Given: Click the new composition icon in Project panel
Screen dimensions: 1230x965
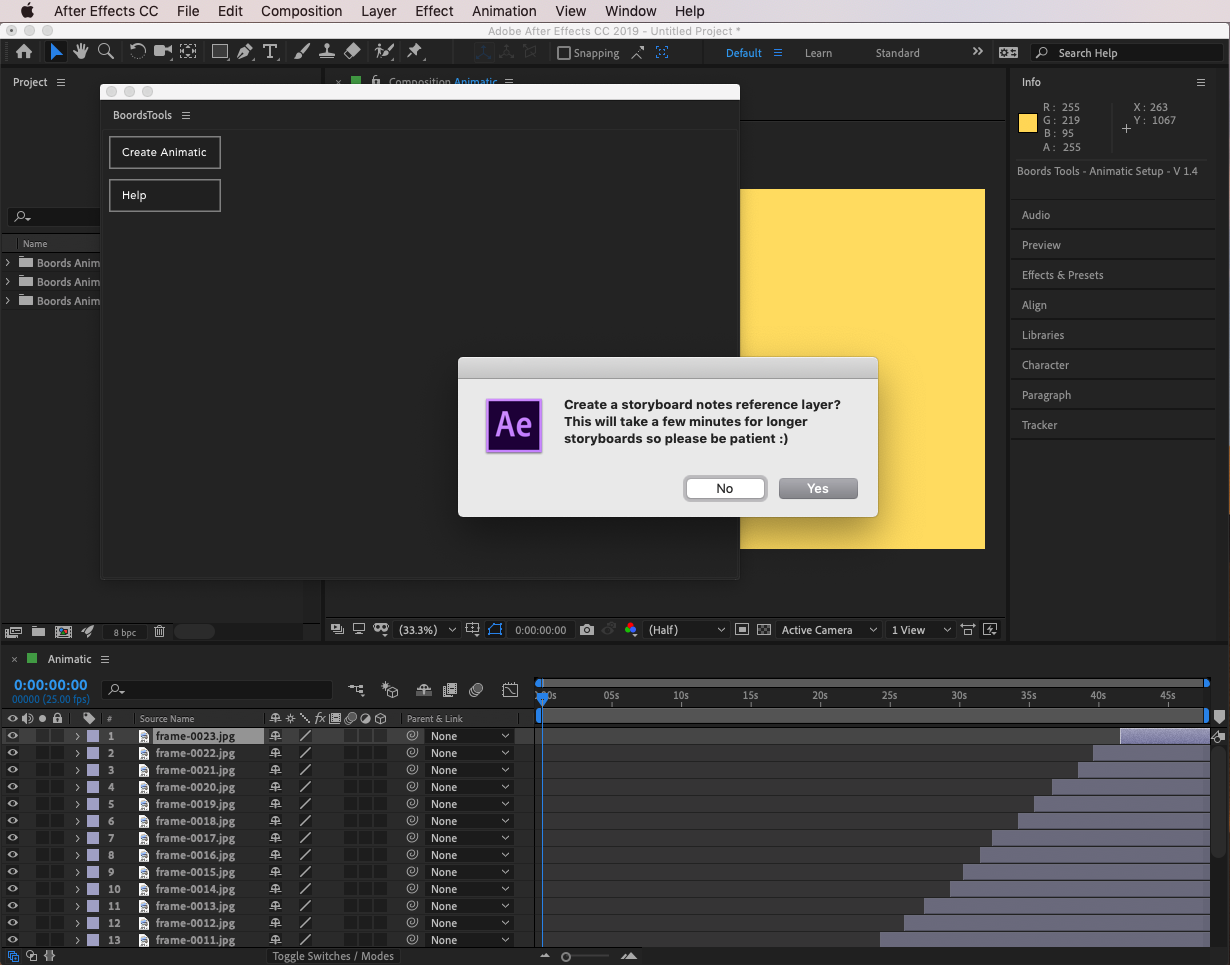Looking at the screenshot, I should (x=63, y=632).
